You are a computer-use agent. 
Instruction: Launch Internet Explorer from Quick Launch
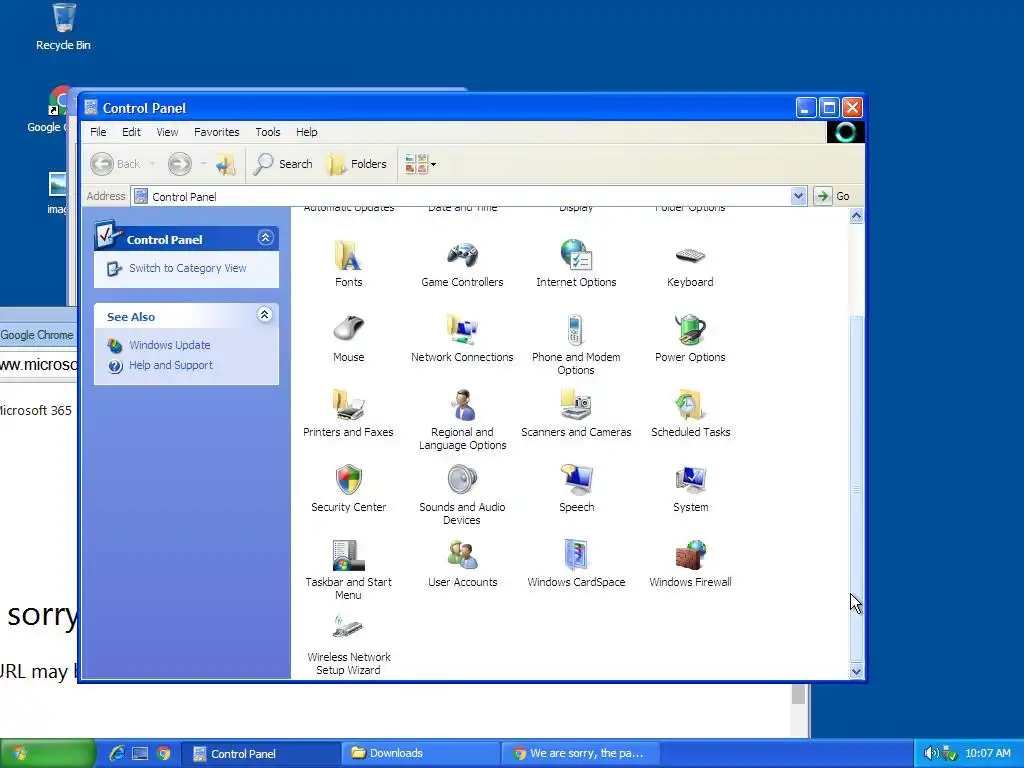[x=117, y=754]
